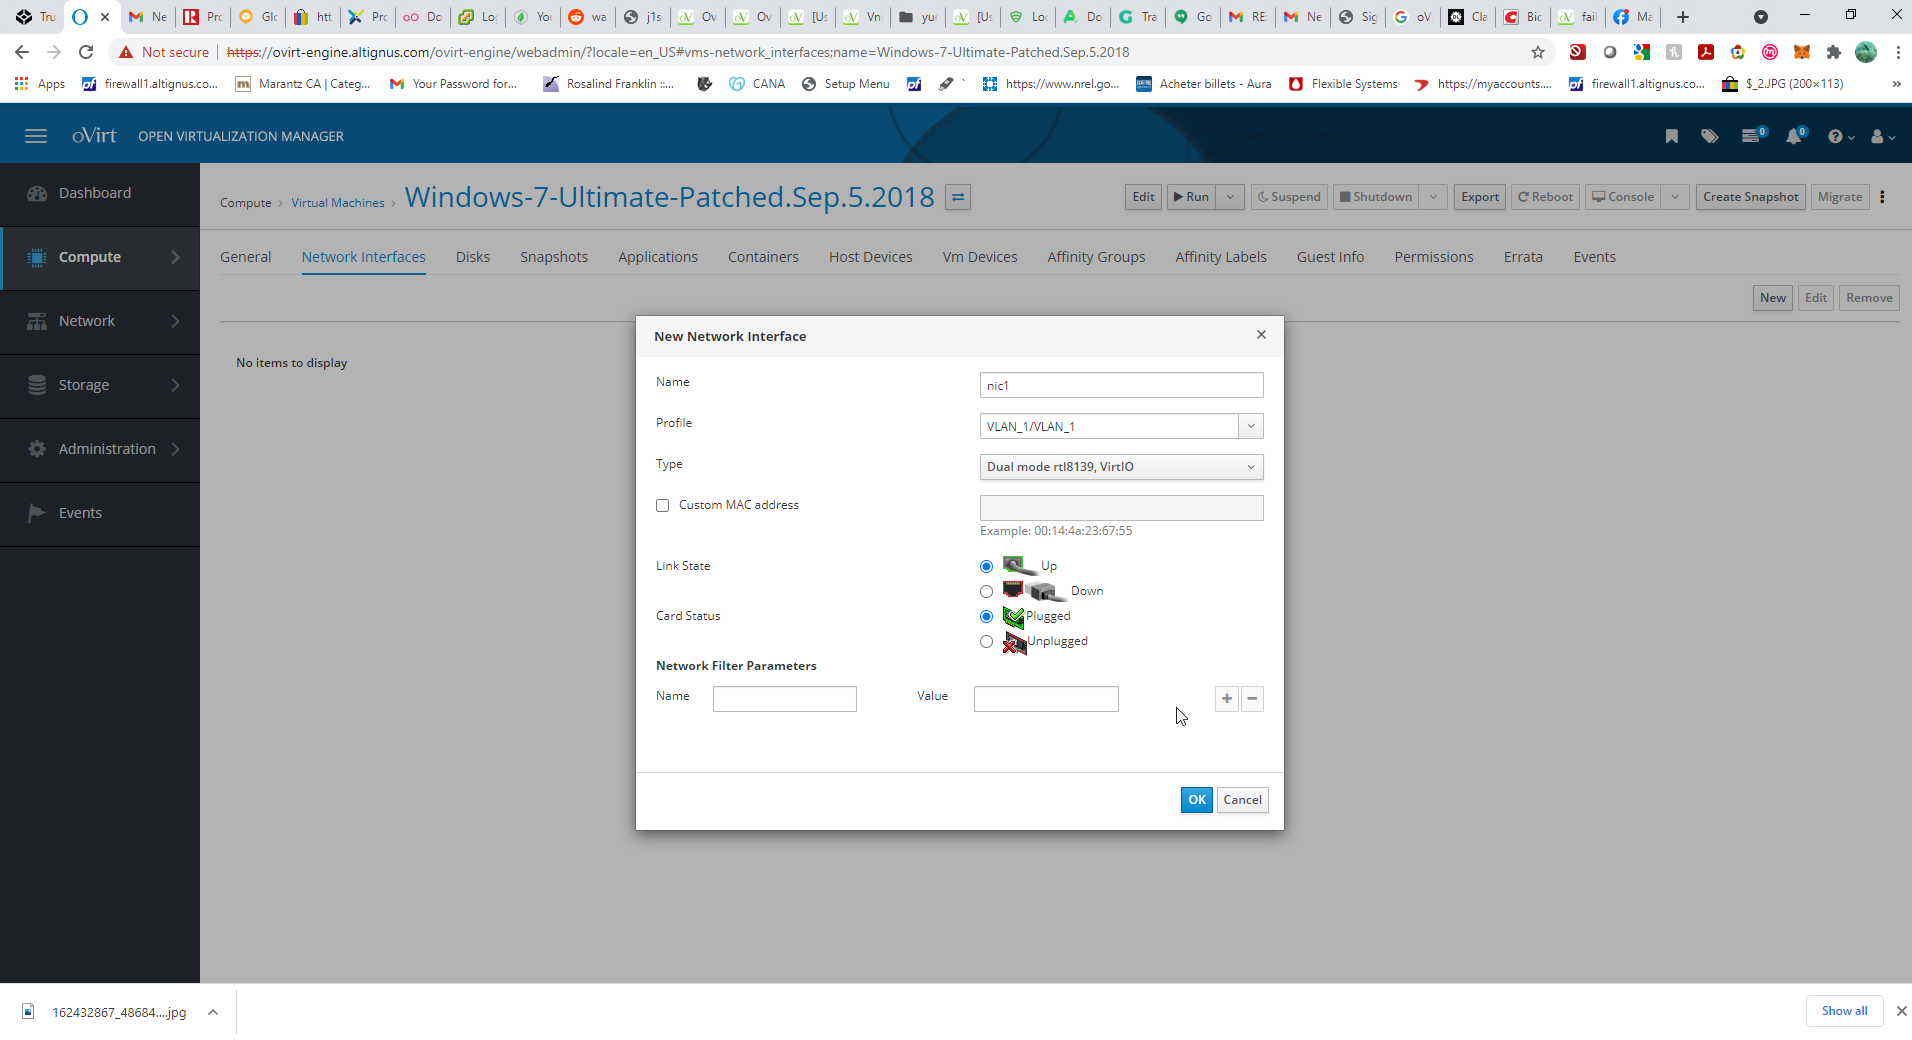Open the help question mark menu

coord(1838,136)
